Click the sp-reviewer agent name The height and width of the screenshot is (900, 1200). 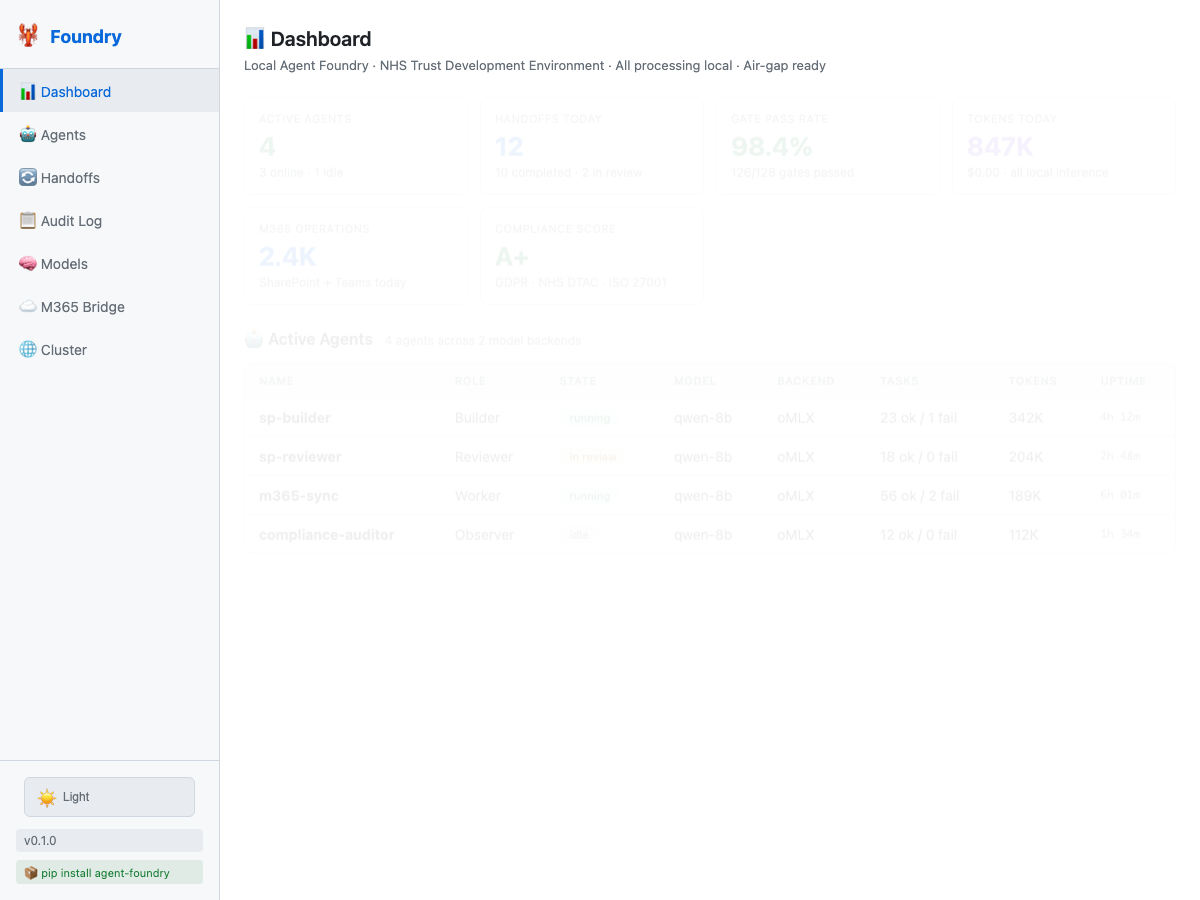click(x=300, y=457)
